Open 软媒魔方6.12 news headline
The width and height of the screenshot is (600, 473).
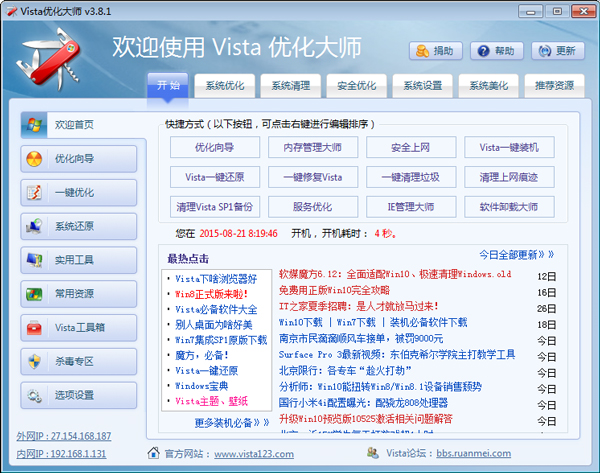[x=395, y=274]
